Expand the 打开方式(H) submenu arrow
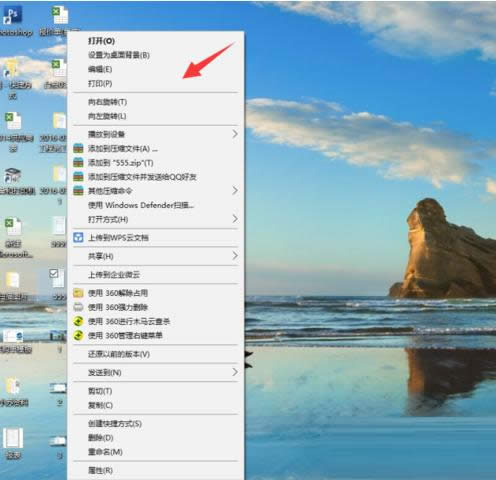 click(x=235, y=219)
